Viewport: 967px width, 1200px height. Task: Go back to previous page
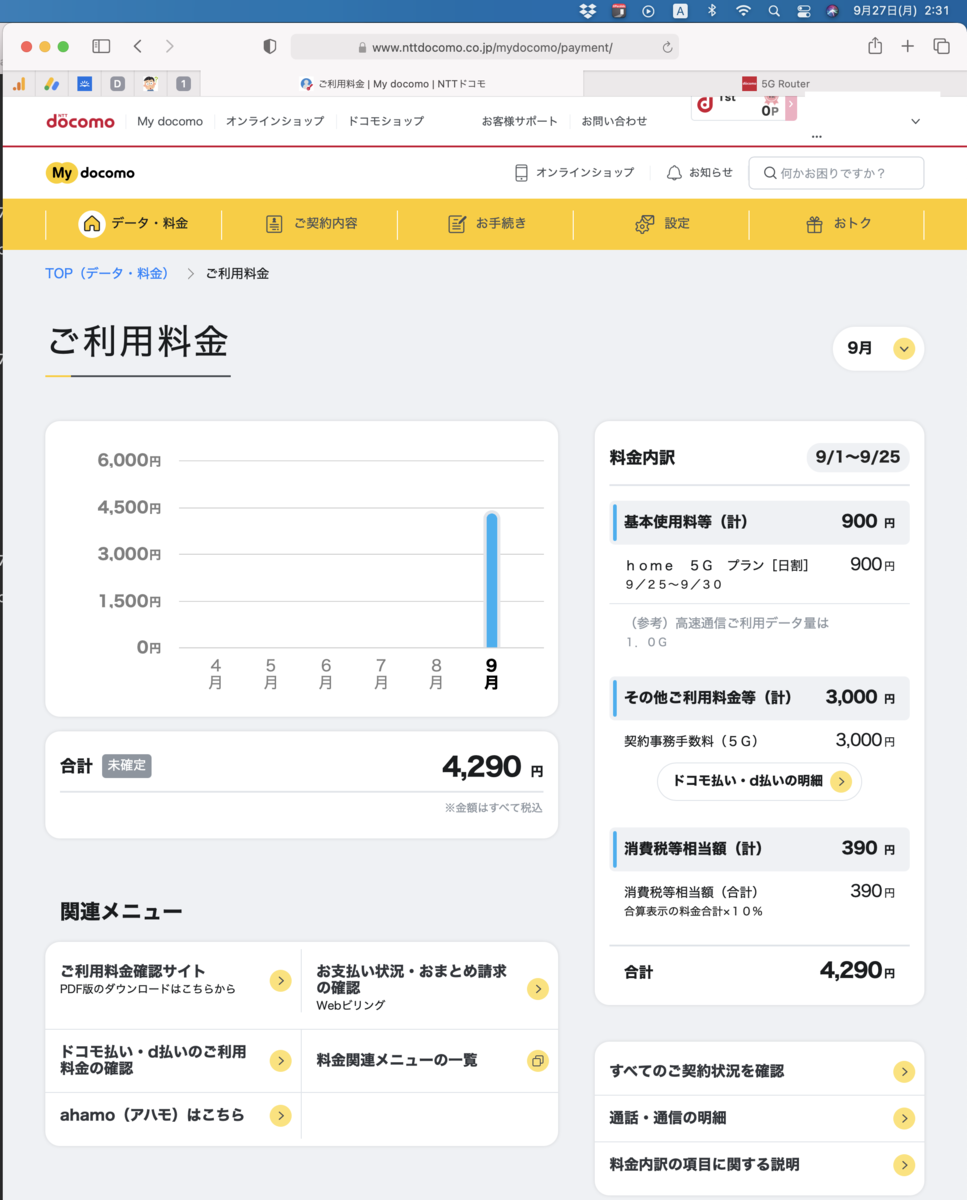[x=138, y=46]
